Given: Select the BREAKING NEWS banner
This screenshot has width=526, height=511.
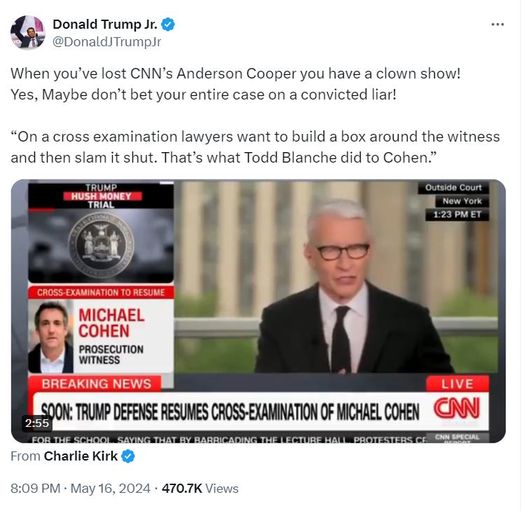Looking at the screenshot, I should (x=97, y=384).
